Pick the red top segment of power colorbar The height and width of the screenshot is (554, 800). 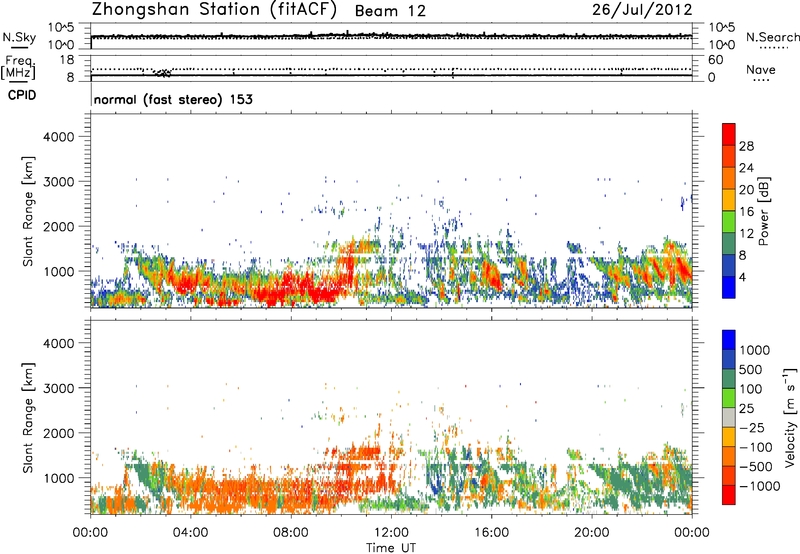point(729,135)
